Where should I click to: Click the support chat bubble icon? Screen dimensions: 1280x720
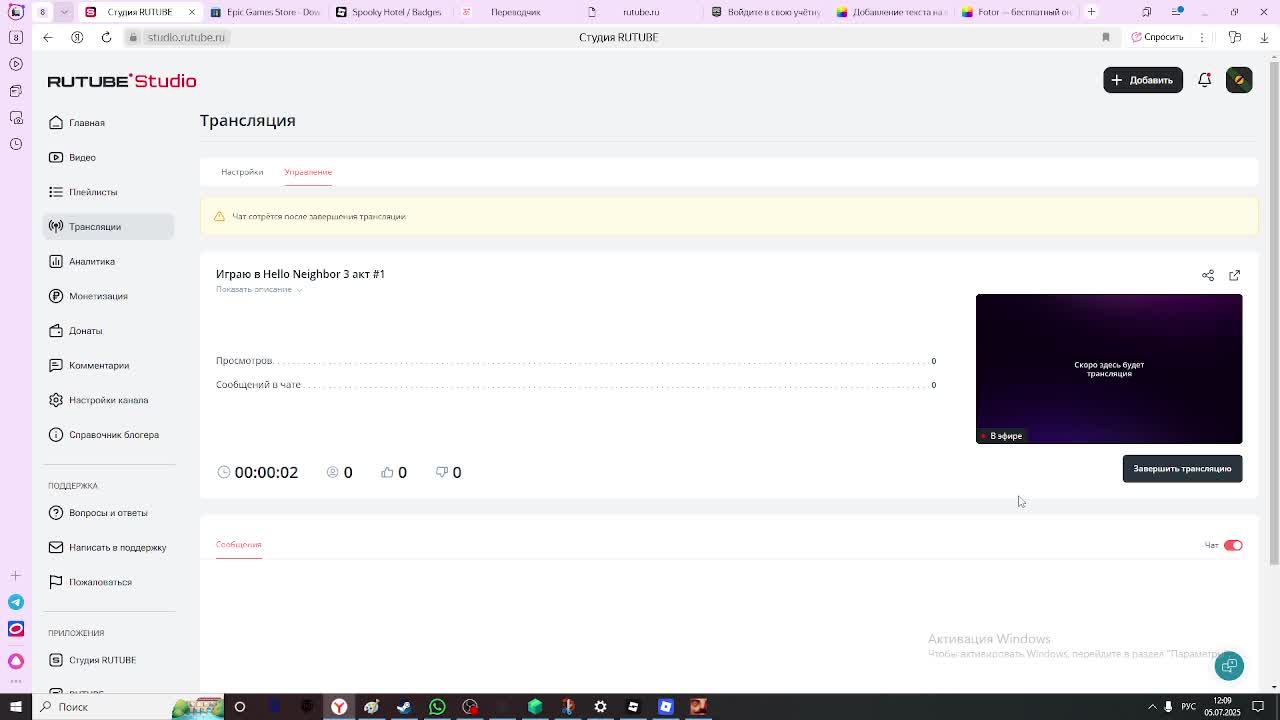(1229, 666)
